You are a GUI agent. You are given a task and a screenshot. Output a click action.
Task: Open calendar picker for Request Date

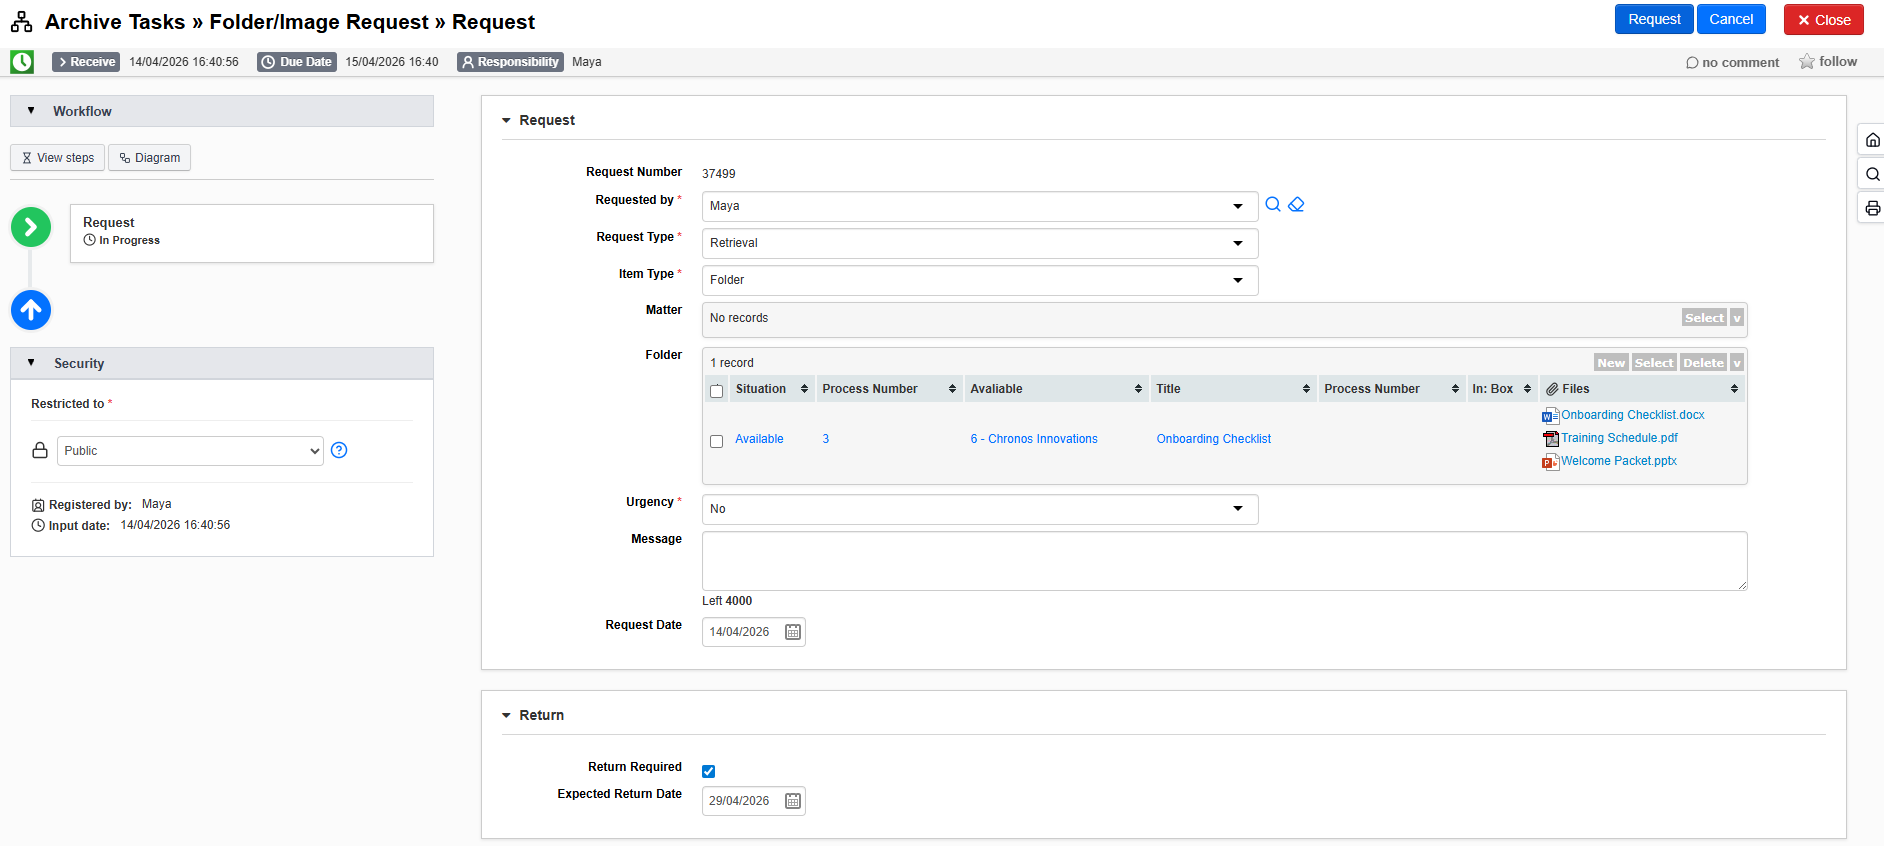point(793,632)
